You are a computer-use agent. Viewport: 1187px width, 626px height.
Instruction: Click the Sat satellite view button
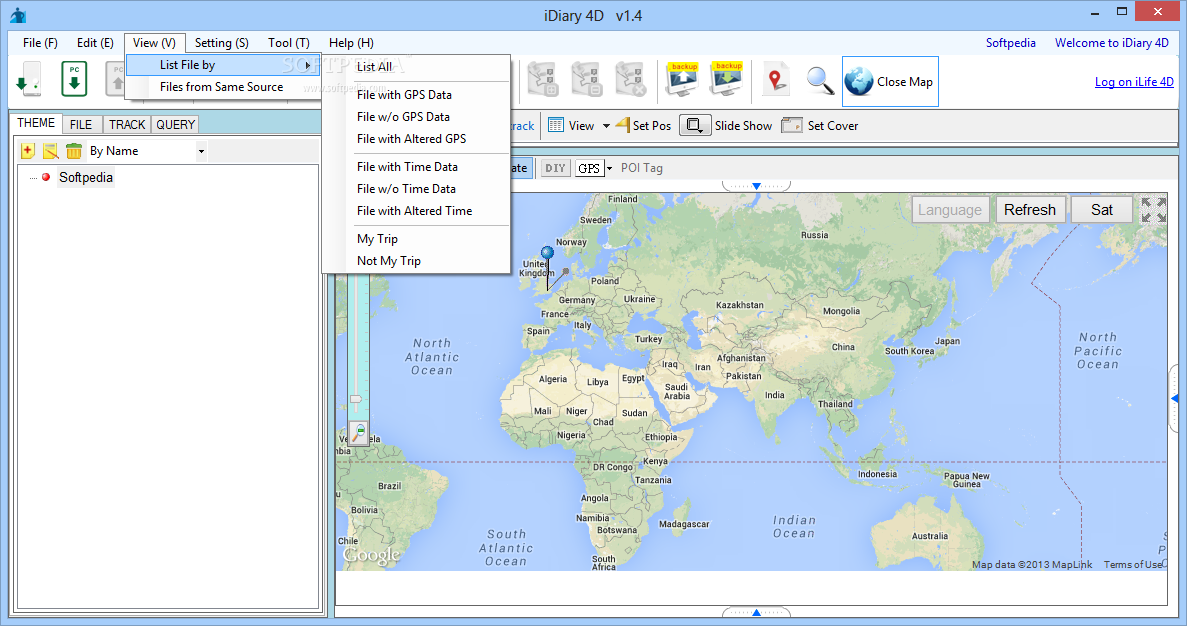pyautogui.click(x=1101, y=210)
